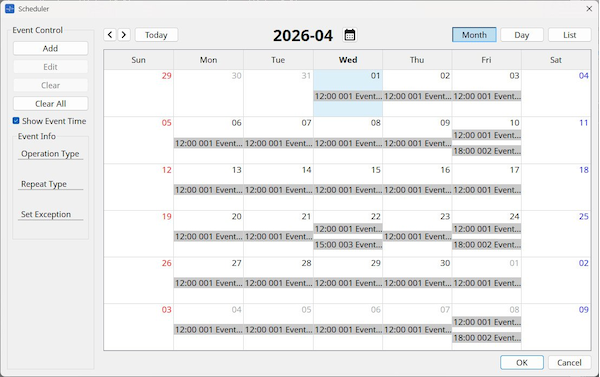Select 12:00 001 event on Thu 23
Image resolution: width=600 pixels, height=377 pixels.
(x=417, y=237)
